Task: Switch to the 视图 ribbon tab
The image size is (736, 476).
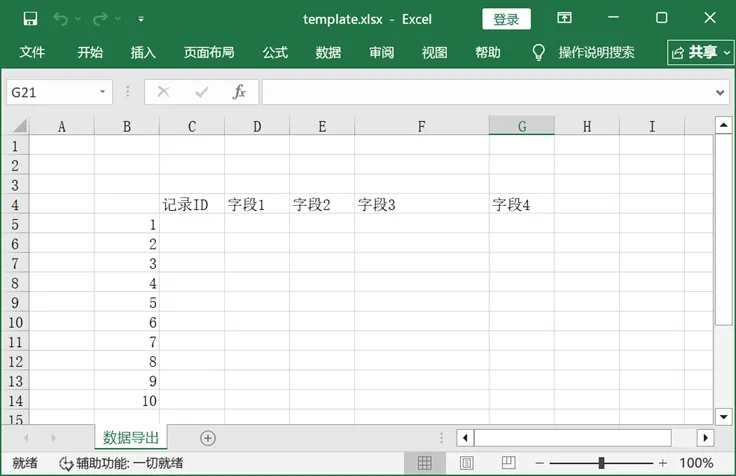Action: click(x=435, y=52)
